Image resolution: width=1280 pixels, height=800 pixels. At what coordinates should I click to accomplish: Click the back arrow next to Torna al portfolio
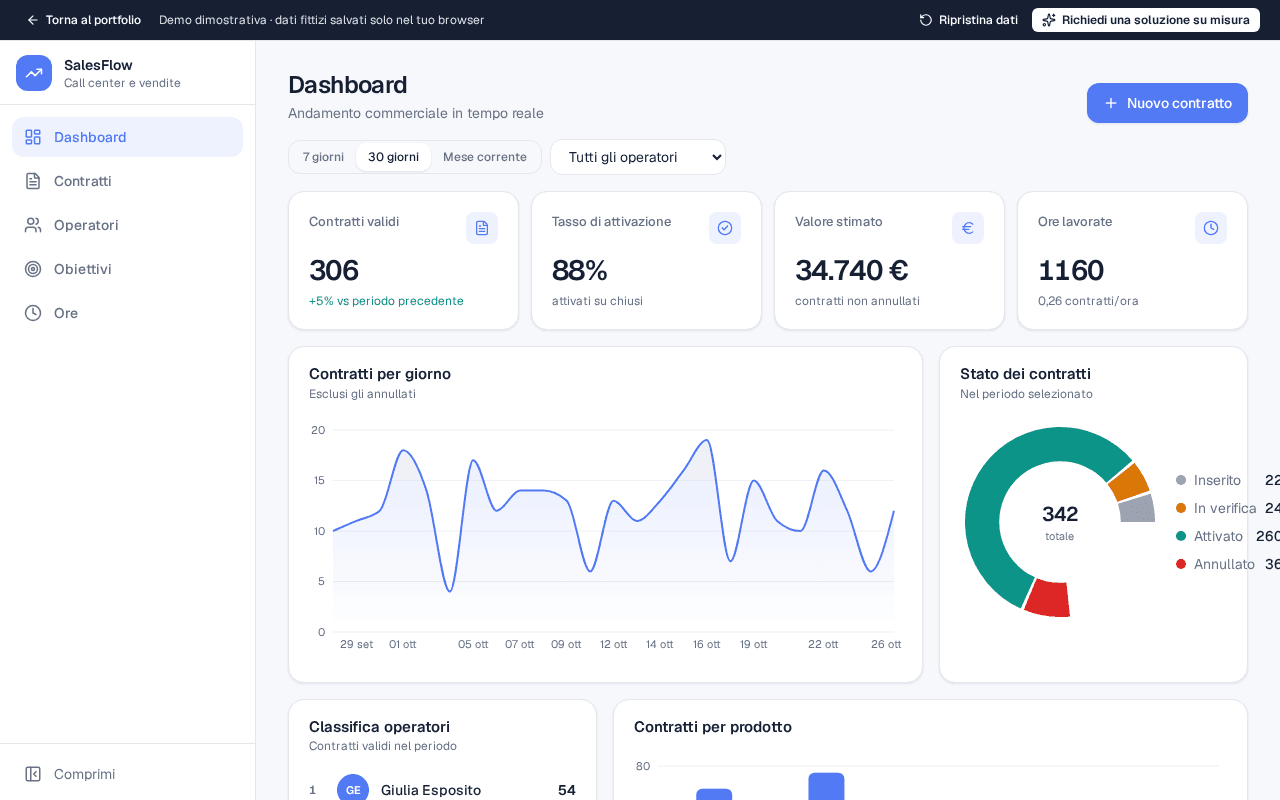33,20
